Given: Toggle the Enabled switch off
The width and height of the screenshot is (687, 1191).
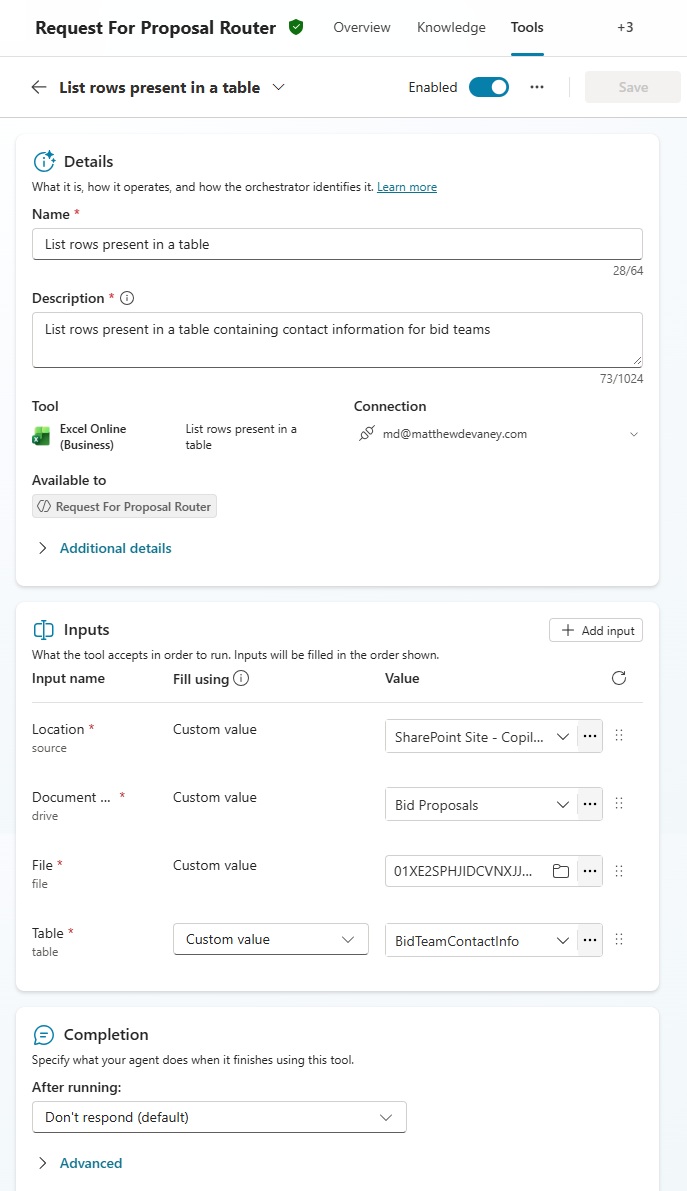Looking at the screenshot, I should pos(488,87).
